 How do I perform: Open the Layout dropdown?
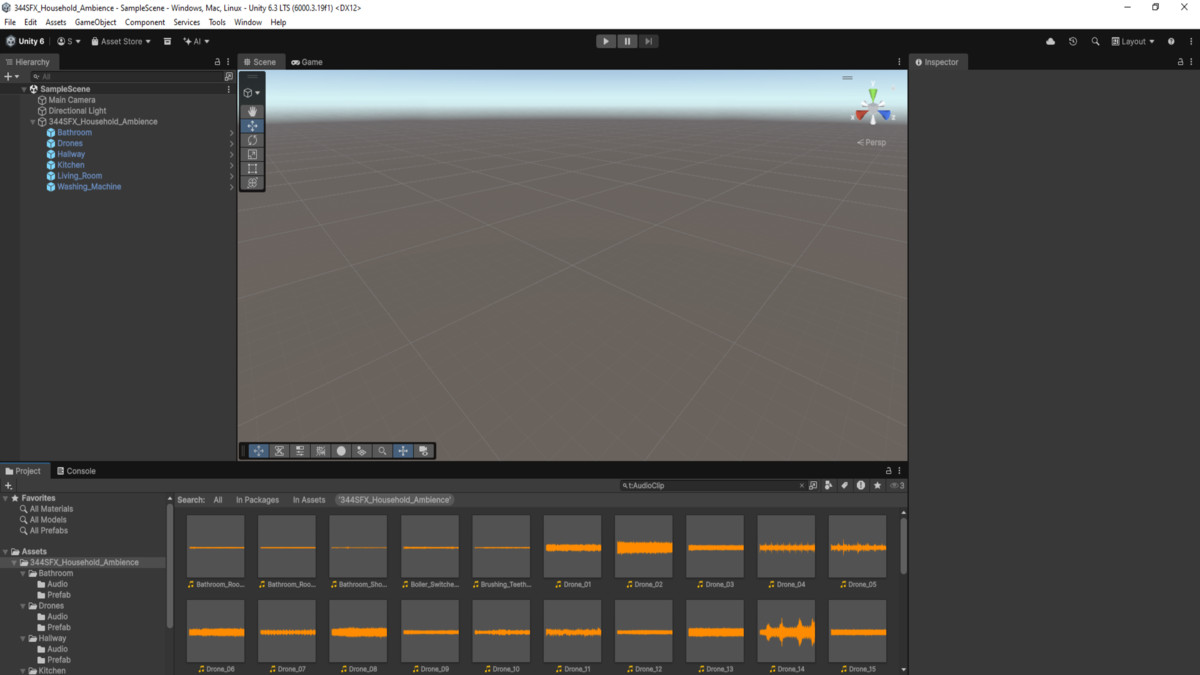(x=1133, y=42)
